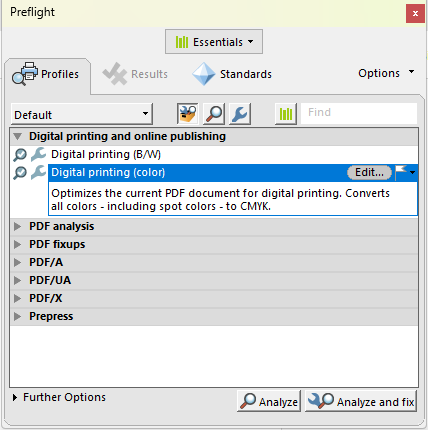The image size is (428, 430).
Task: Close the Preflight window
Action: pos(415,14)
